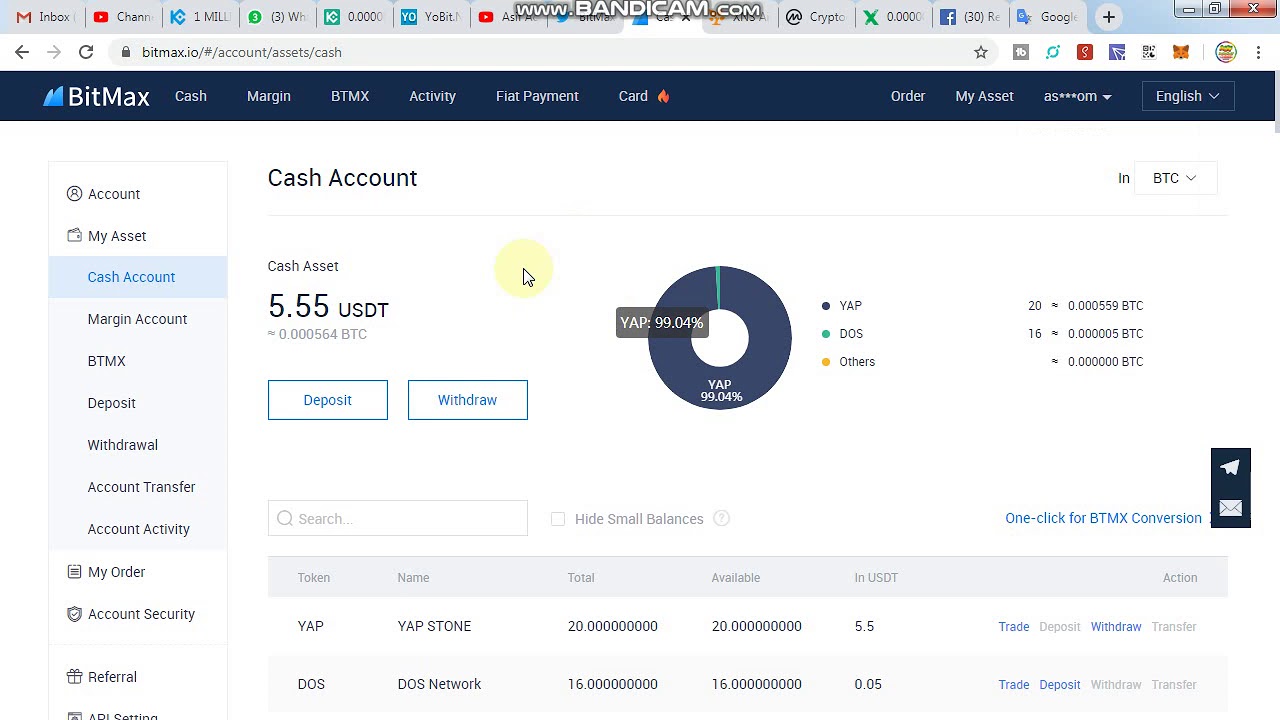The width and height of the screenshot is (1280, 720).
Task: Click the In USDT column header
Action: click(876, 577)
